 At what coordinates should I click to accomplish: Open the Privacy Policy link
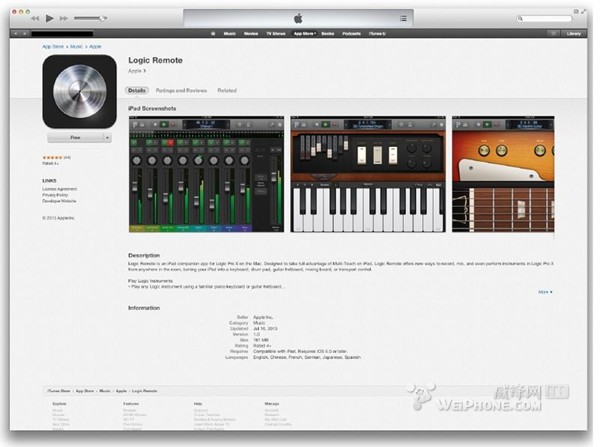pyautogui.click(x=55, y=195)
